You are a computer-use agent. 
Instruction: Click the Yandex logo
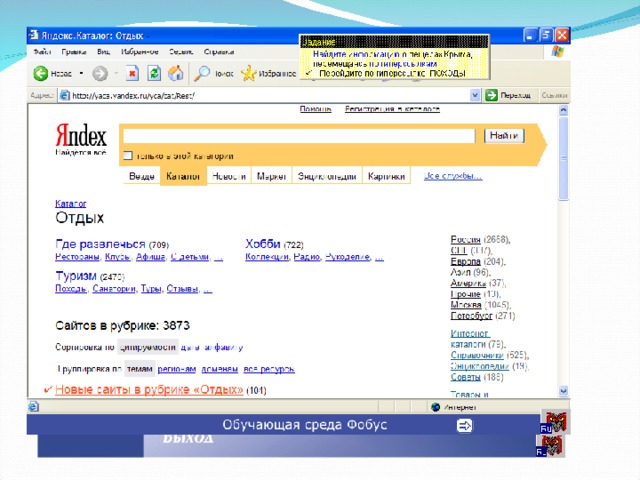81,136
